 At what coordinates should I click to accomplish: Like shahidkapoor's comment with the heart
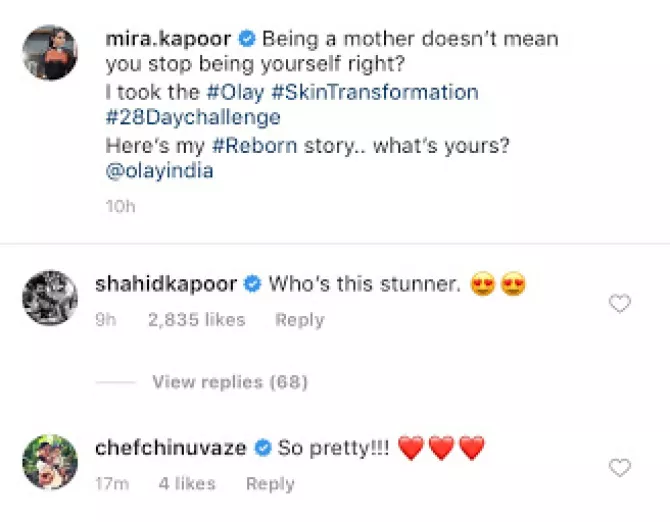tap(620, 303)
